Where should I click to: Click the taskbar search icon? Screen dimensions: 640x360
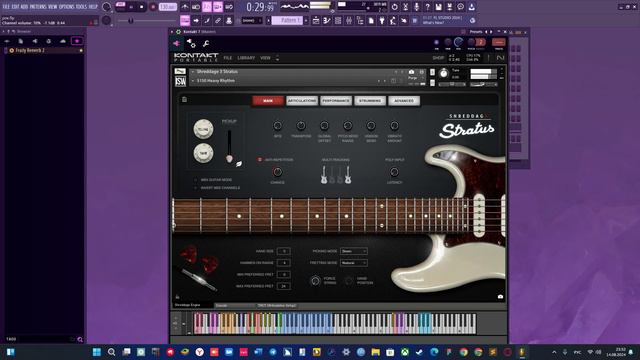[111, 352]
